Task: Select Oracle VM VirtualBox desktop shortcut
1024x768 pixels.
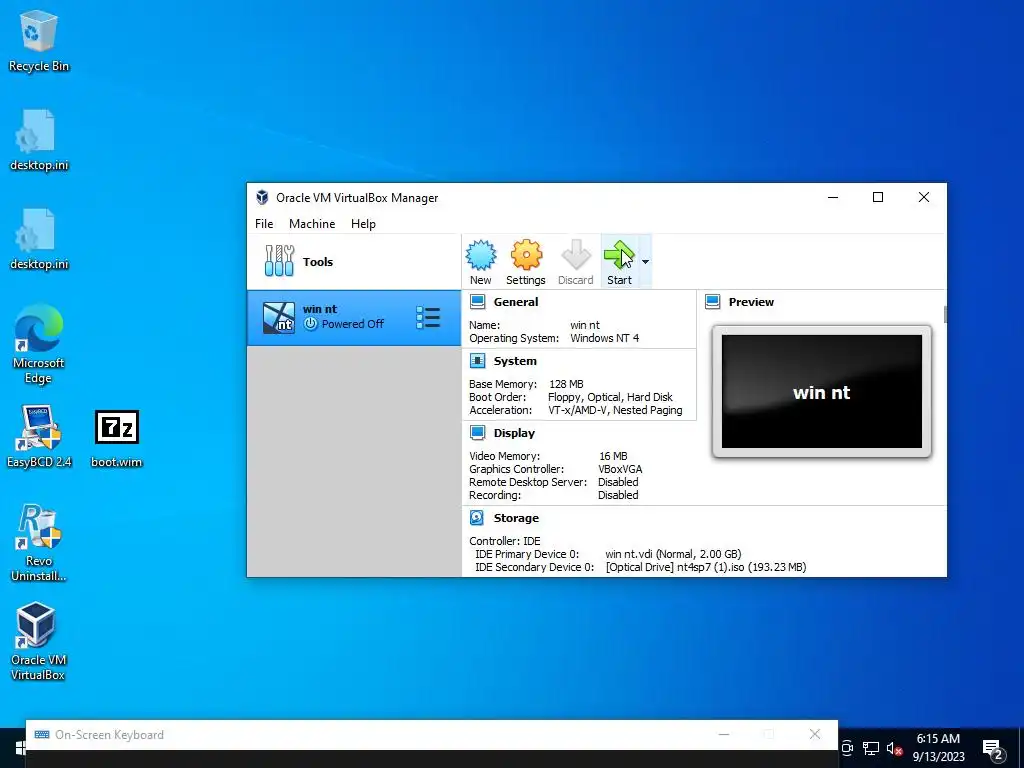Action: (39, 642)
